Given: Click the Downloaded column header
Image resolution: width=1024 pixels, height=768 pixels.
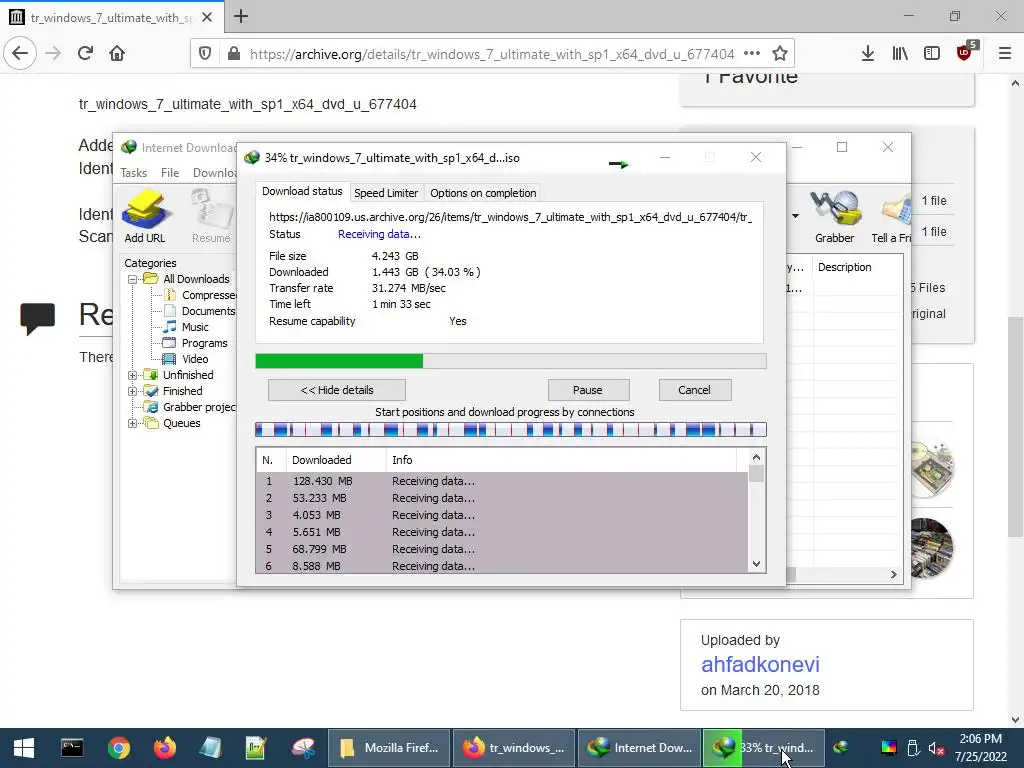Looking at the screenshot, I should coord(336,460).
